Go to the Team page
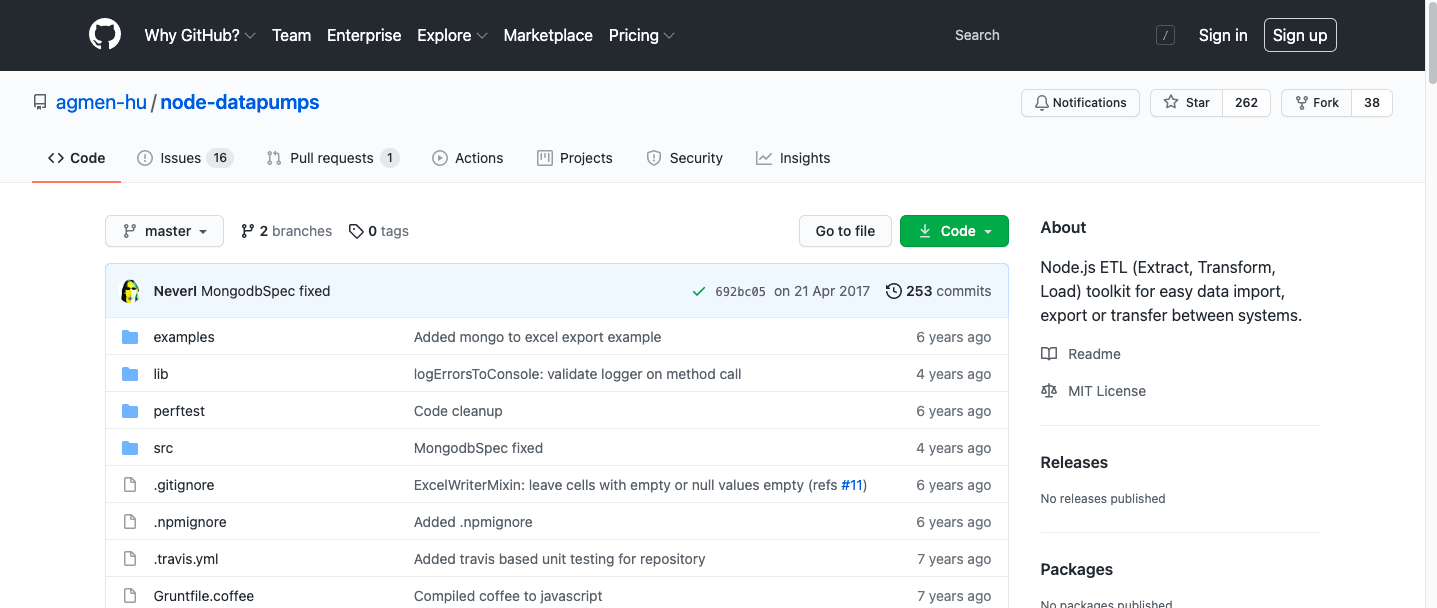Viewport: 1437px width, 608px height. tap(291, 35)
